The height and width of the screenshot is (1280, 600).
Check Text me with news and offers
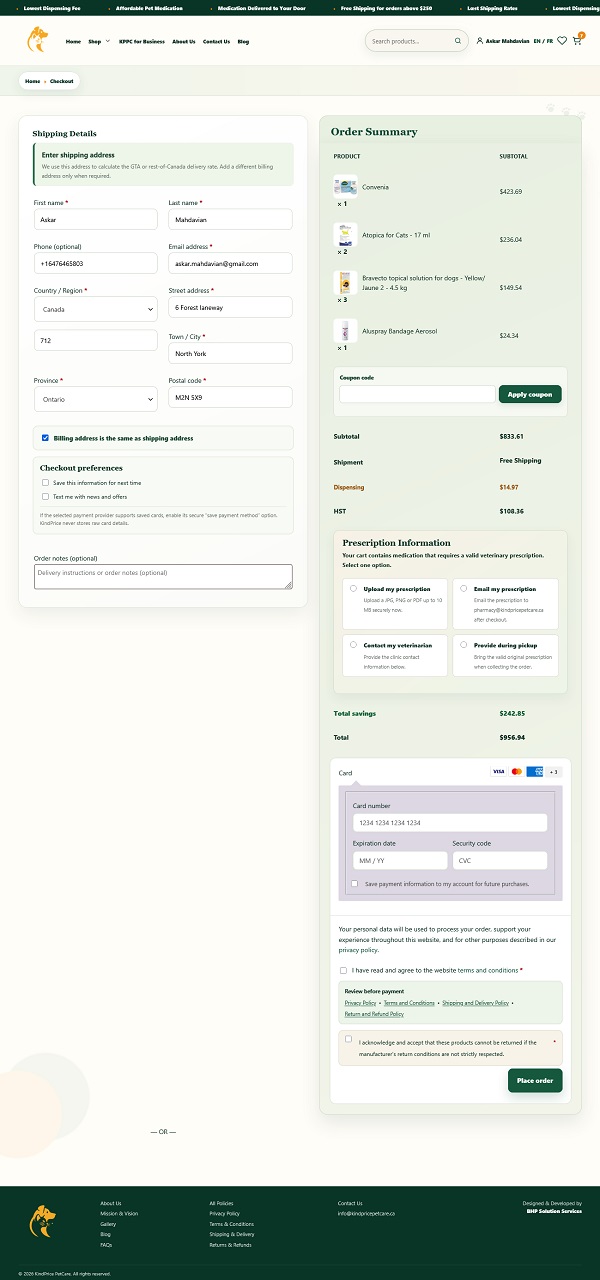45,496
